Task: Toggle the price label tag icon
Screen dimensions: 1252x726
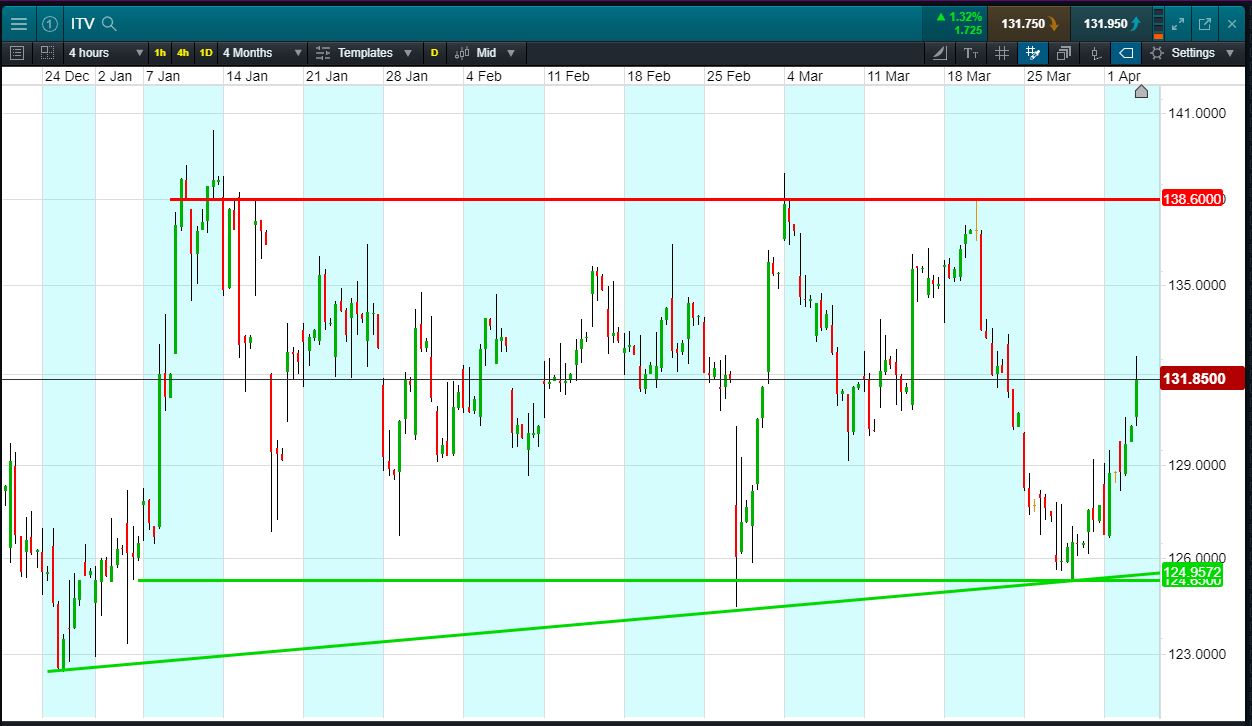Action: [x=1126, y=52]
